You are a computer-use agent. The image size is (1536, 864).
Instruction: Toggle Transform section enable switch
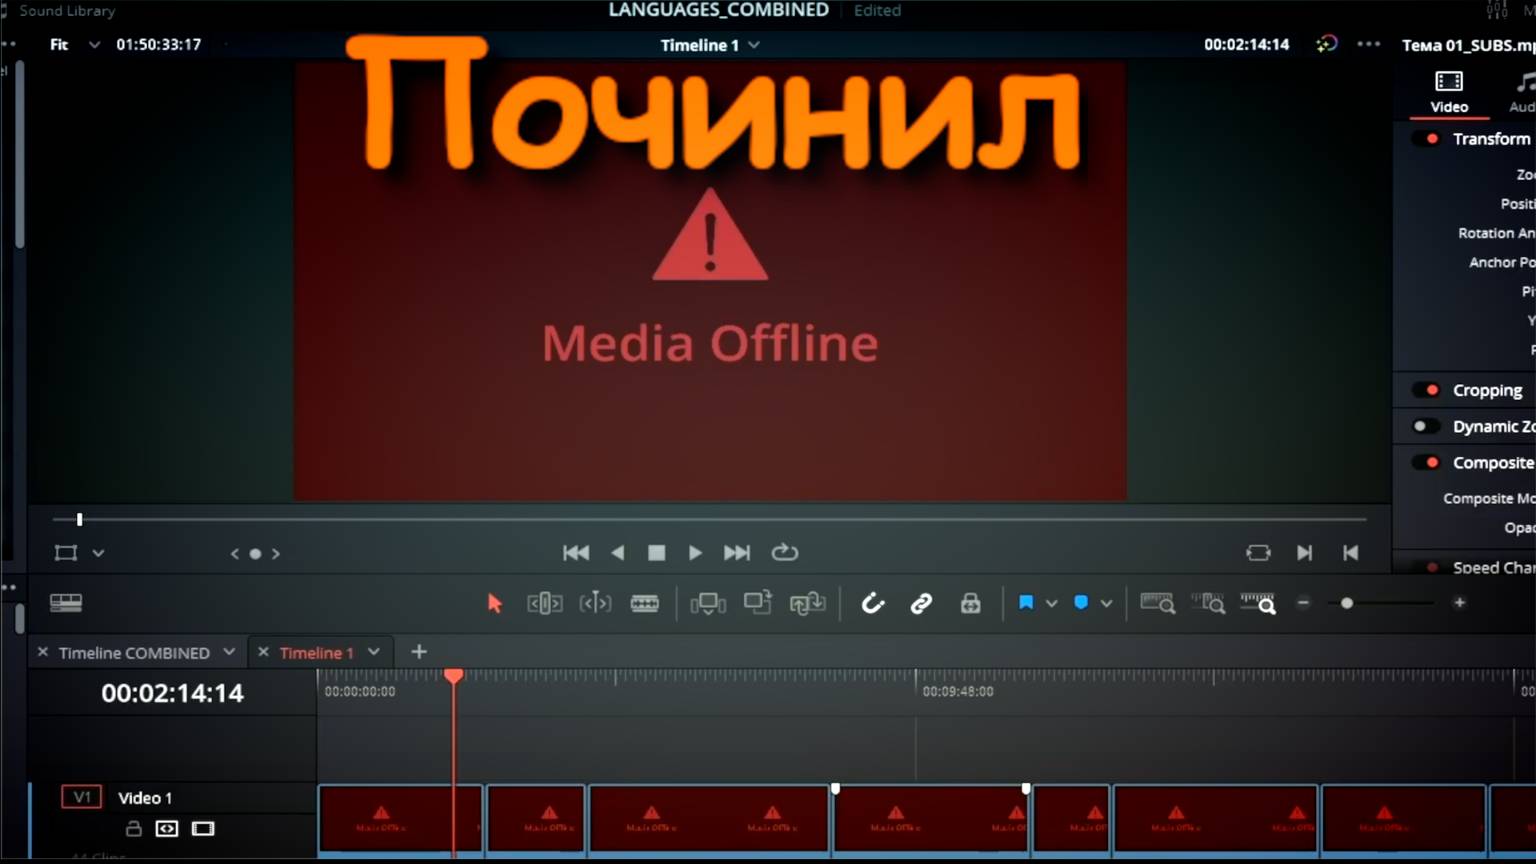[x=1425, y=139]
